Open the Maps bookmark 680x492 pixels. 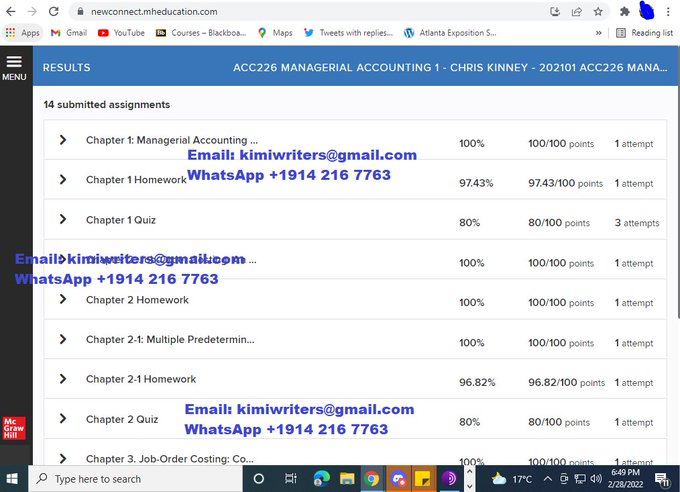[x=275, y=33]
